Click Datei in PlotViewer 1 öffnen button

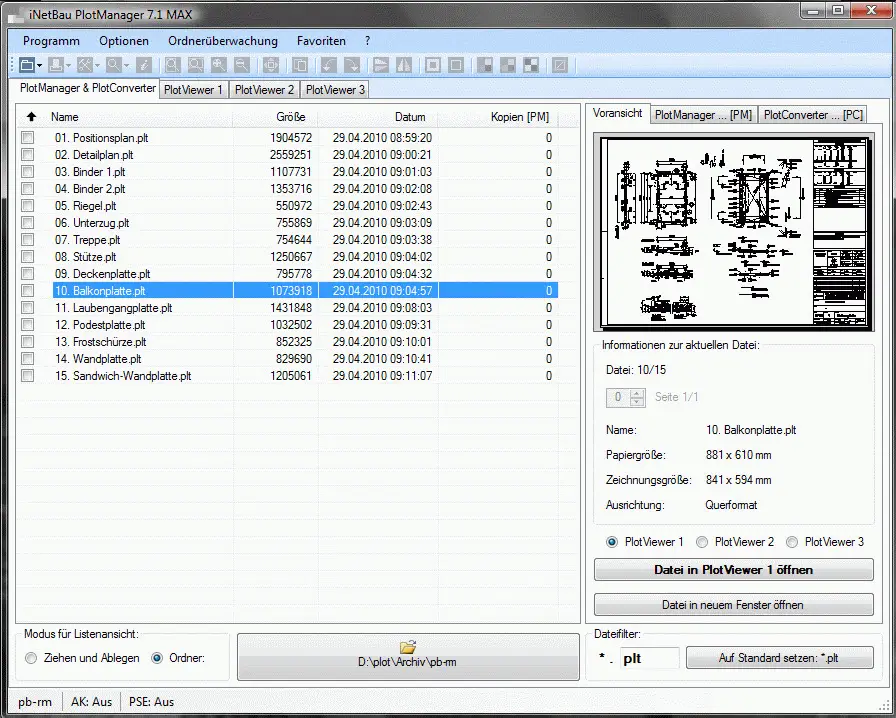(x=734, y=570)
